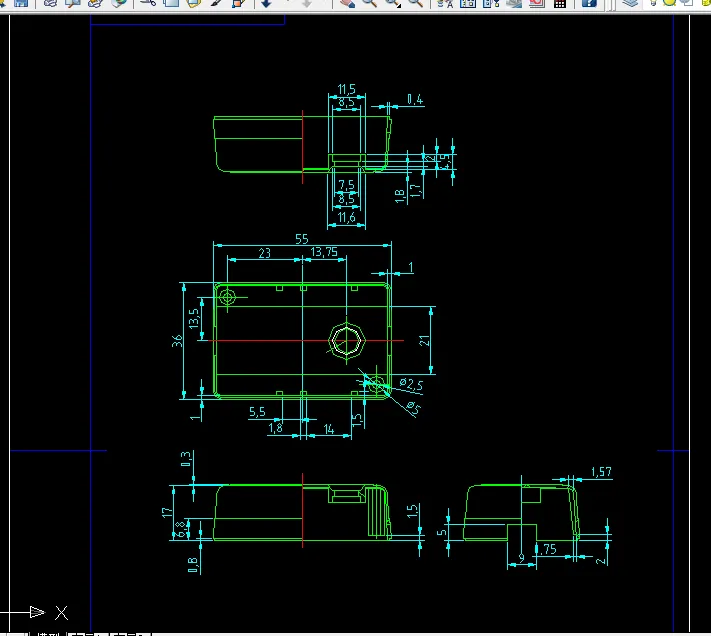This screenshot has width=711, height=636.
Task: Select the diameter dimension ø2,5
Action: coord(411,385)
